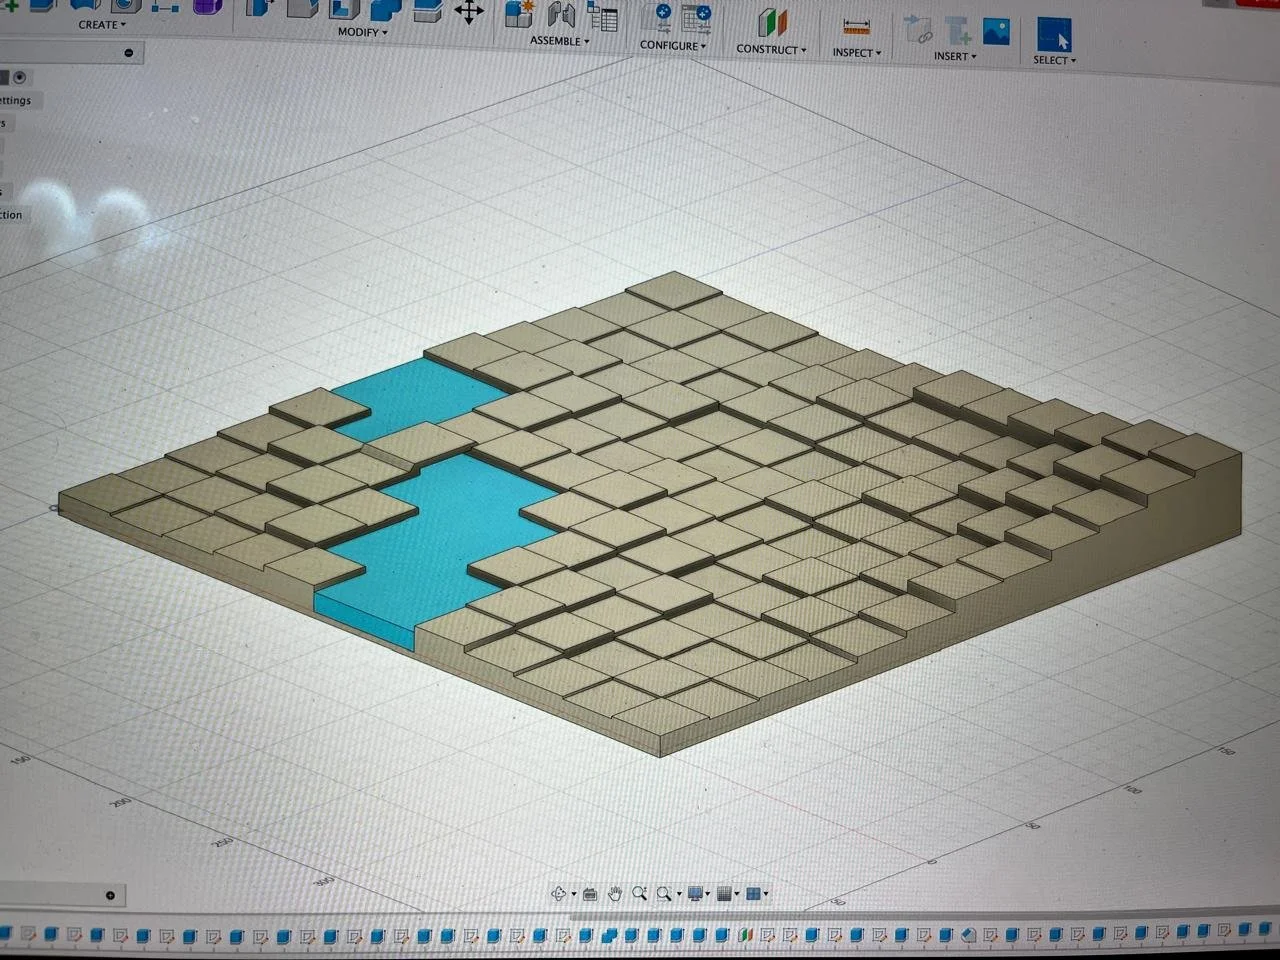Click the Look At icon in the navigation bar
The height and width of the screenshot is (960, 1280).
click(590, 893)
